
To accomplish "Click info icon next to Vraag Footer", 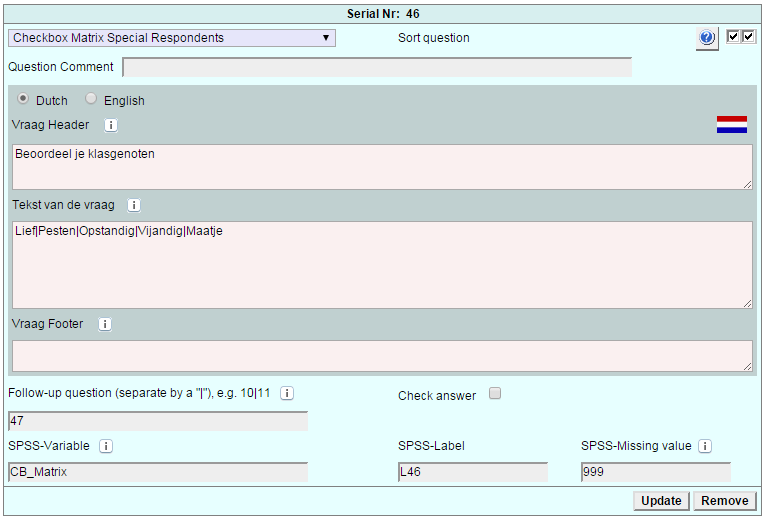I will [105, 324].
